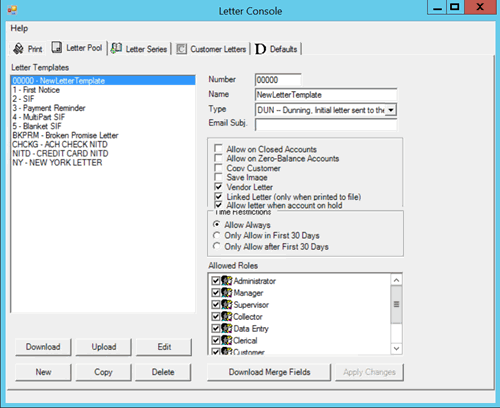The image size is (500, 408).
Task: Select '5 - Blanket SIF' template
Action: click(x=103, y=126)
